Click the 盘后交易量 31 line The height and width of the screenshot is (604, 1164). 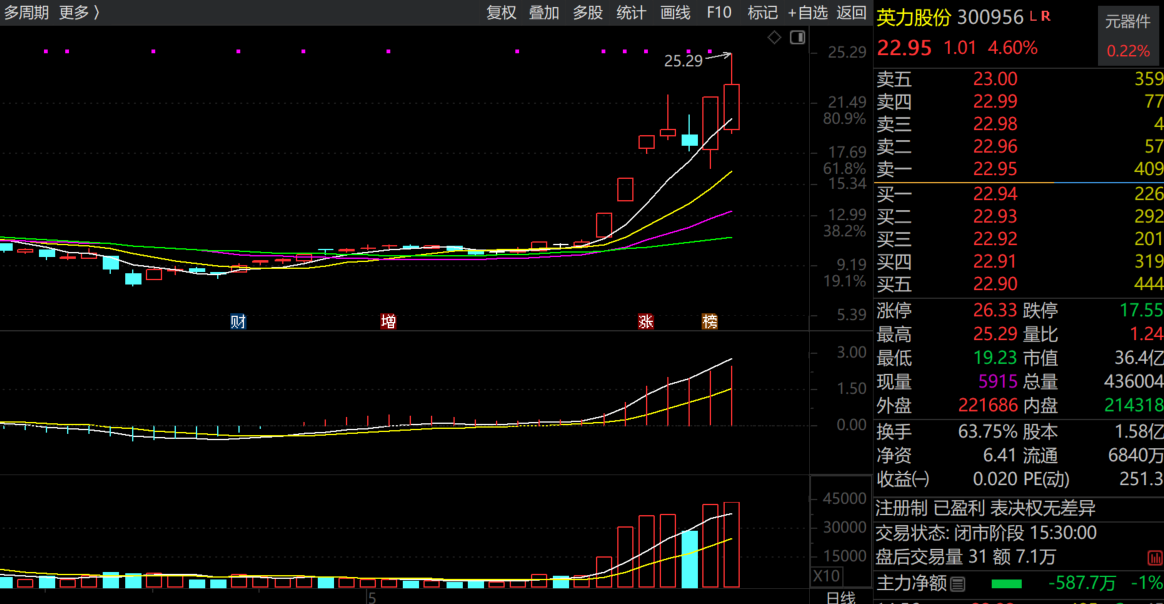[966, 557]
